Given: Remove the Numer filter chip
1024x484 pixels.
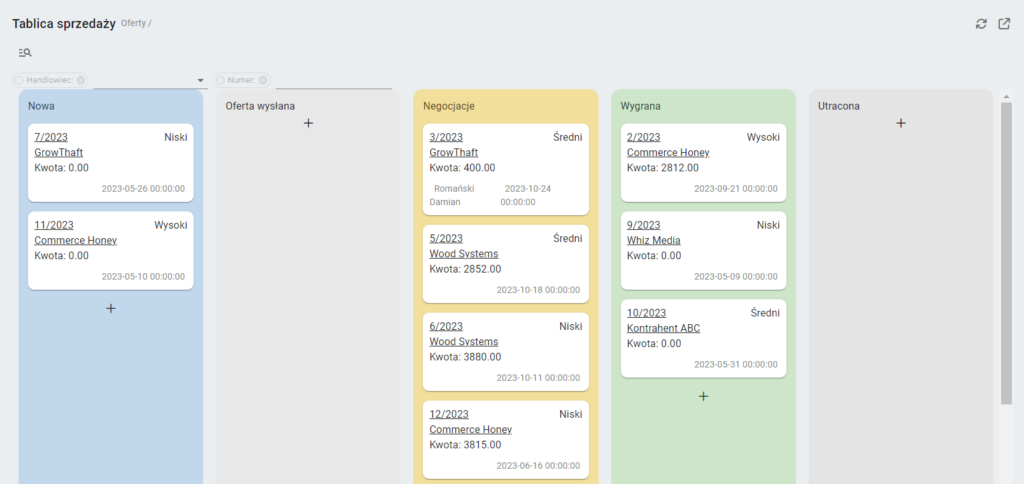Looking at the screenshot, I should [x=263, y=80].
